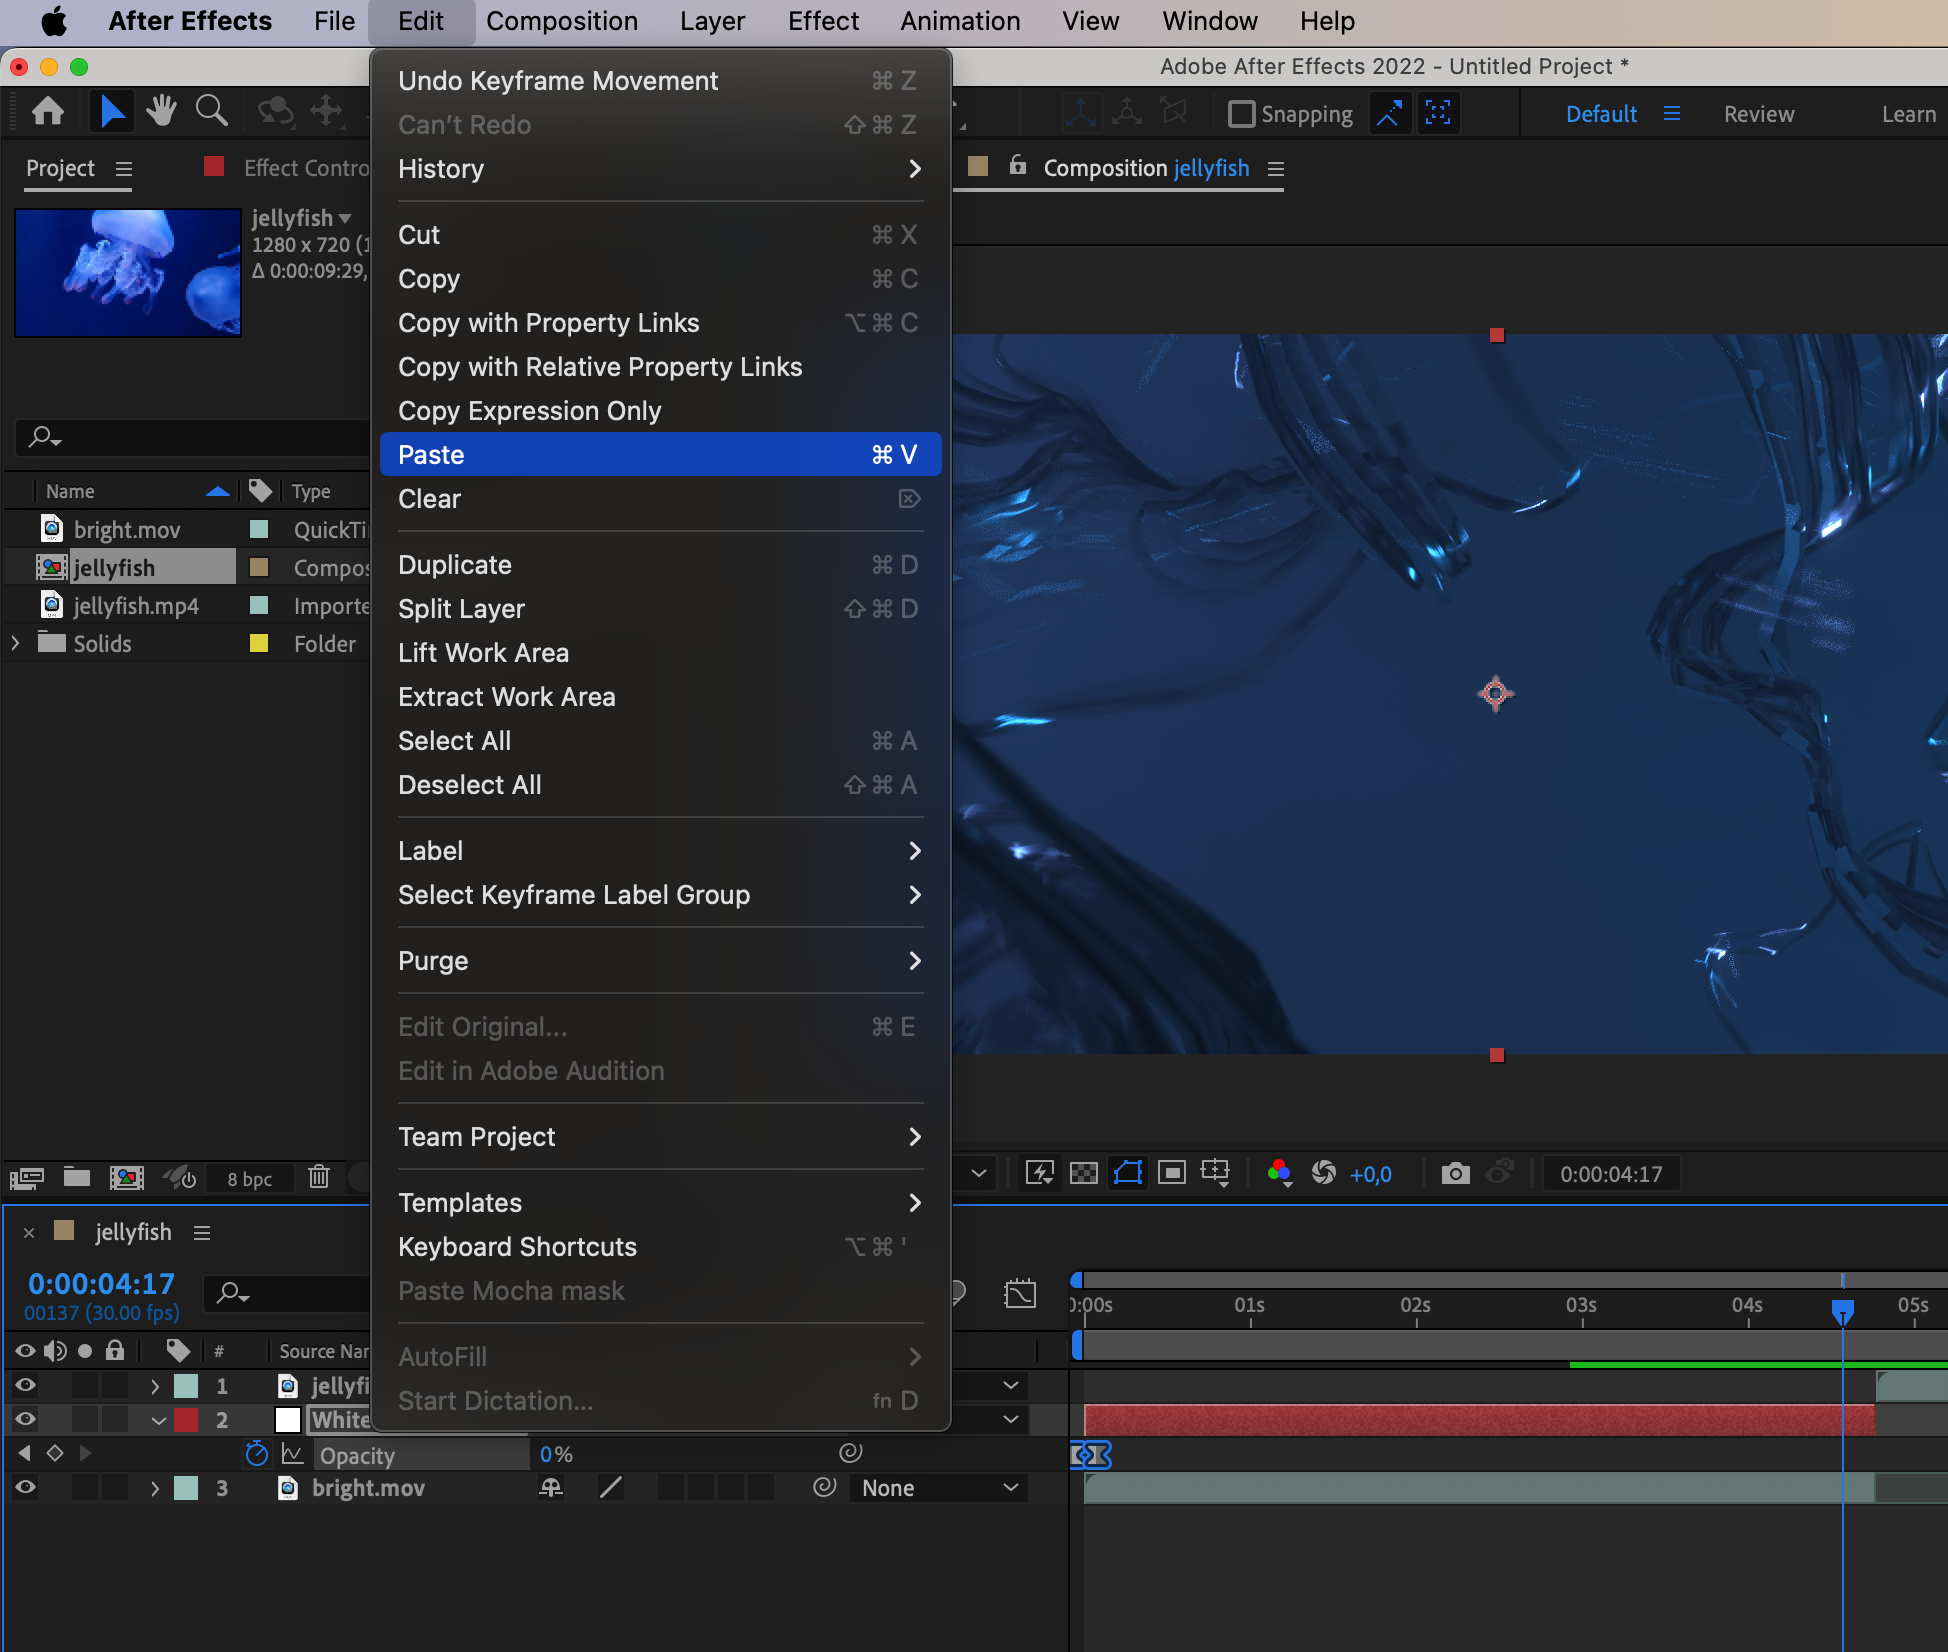The width and height of the screenshot is (1948, 1652).
Task: Toggle transparency grid icon in viewer
Action: click(x=1083, y=1173)
